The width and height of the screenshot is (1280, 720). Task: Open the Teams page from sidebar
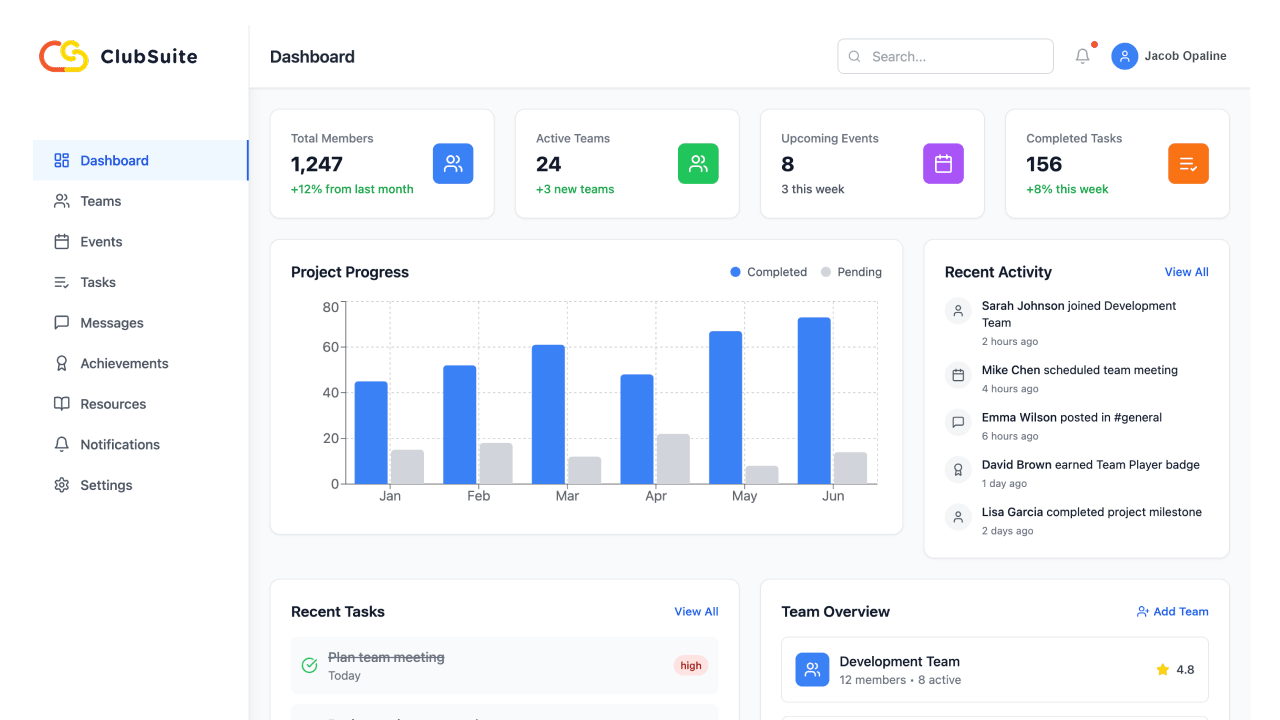click(100, 201)
